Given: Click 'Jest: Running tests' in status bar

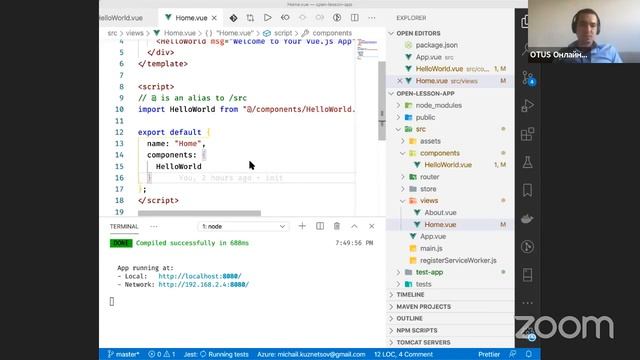Looking at the screenshot, I should [216, 354].
